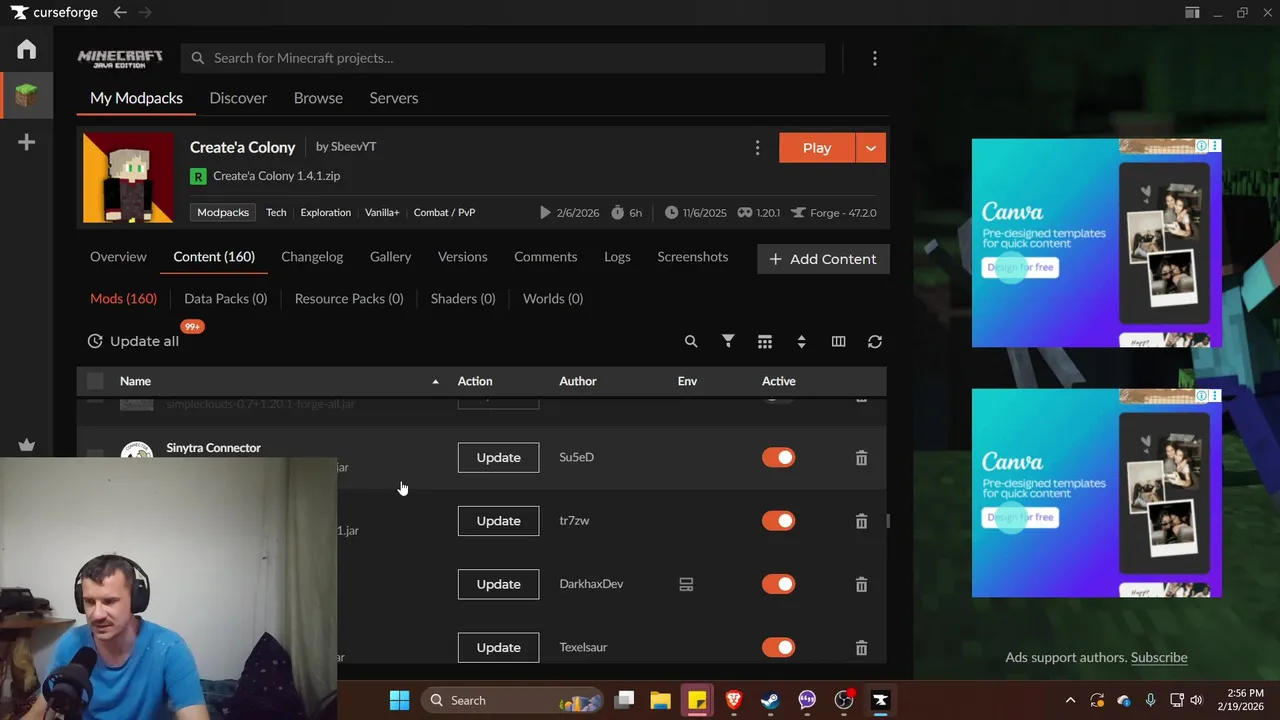The height and width of the screenshot is (720, 1280).
Task: Open Steam from the taskbar
Action: pyautogui.click(x=770, y=700)
